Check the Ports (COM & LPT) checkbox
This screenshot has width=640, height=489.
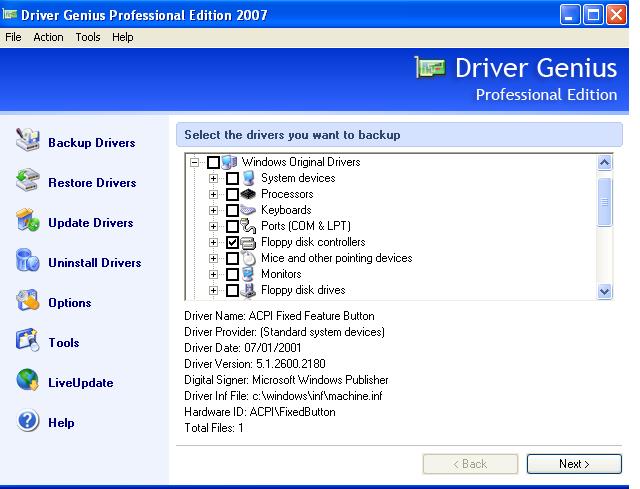232,226
